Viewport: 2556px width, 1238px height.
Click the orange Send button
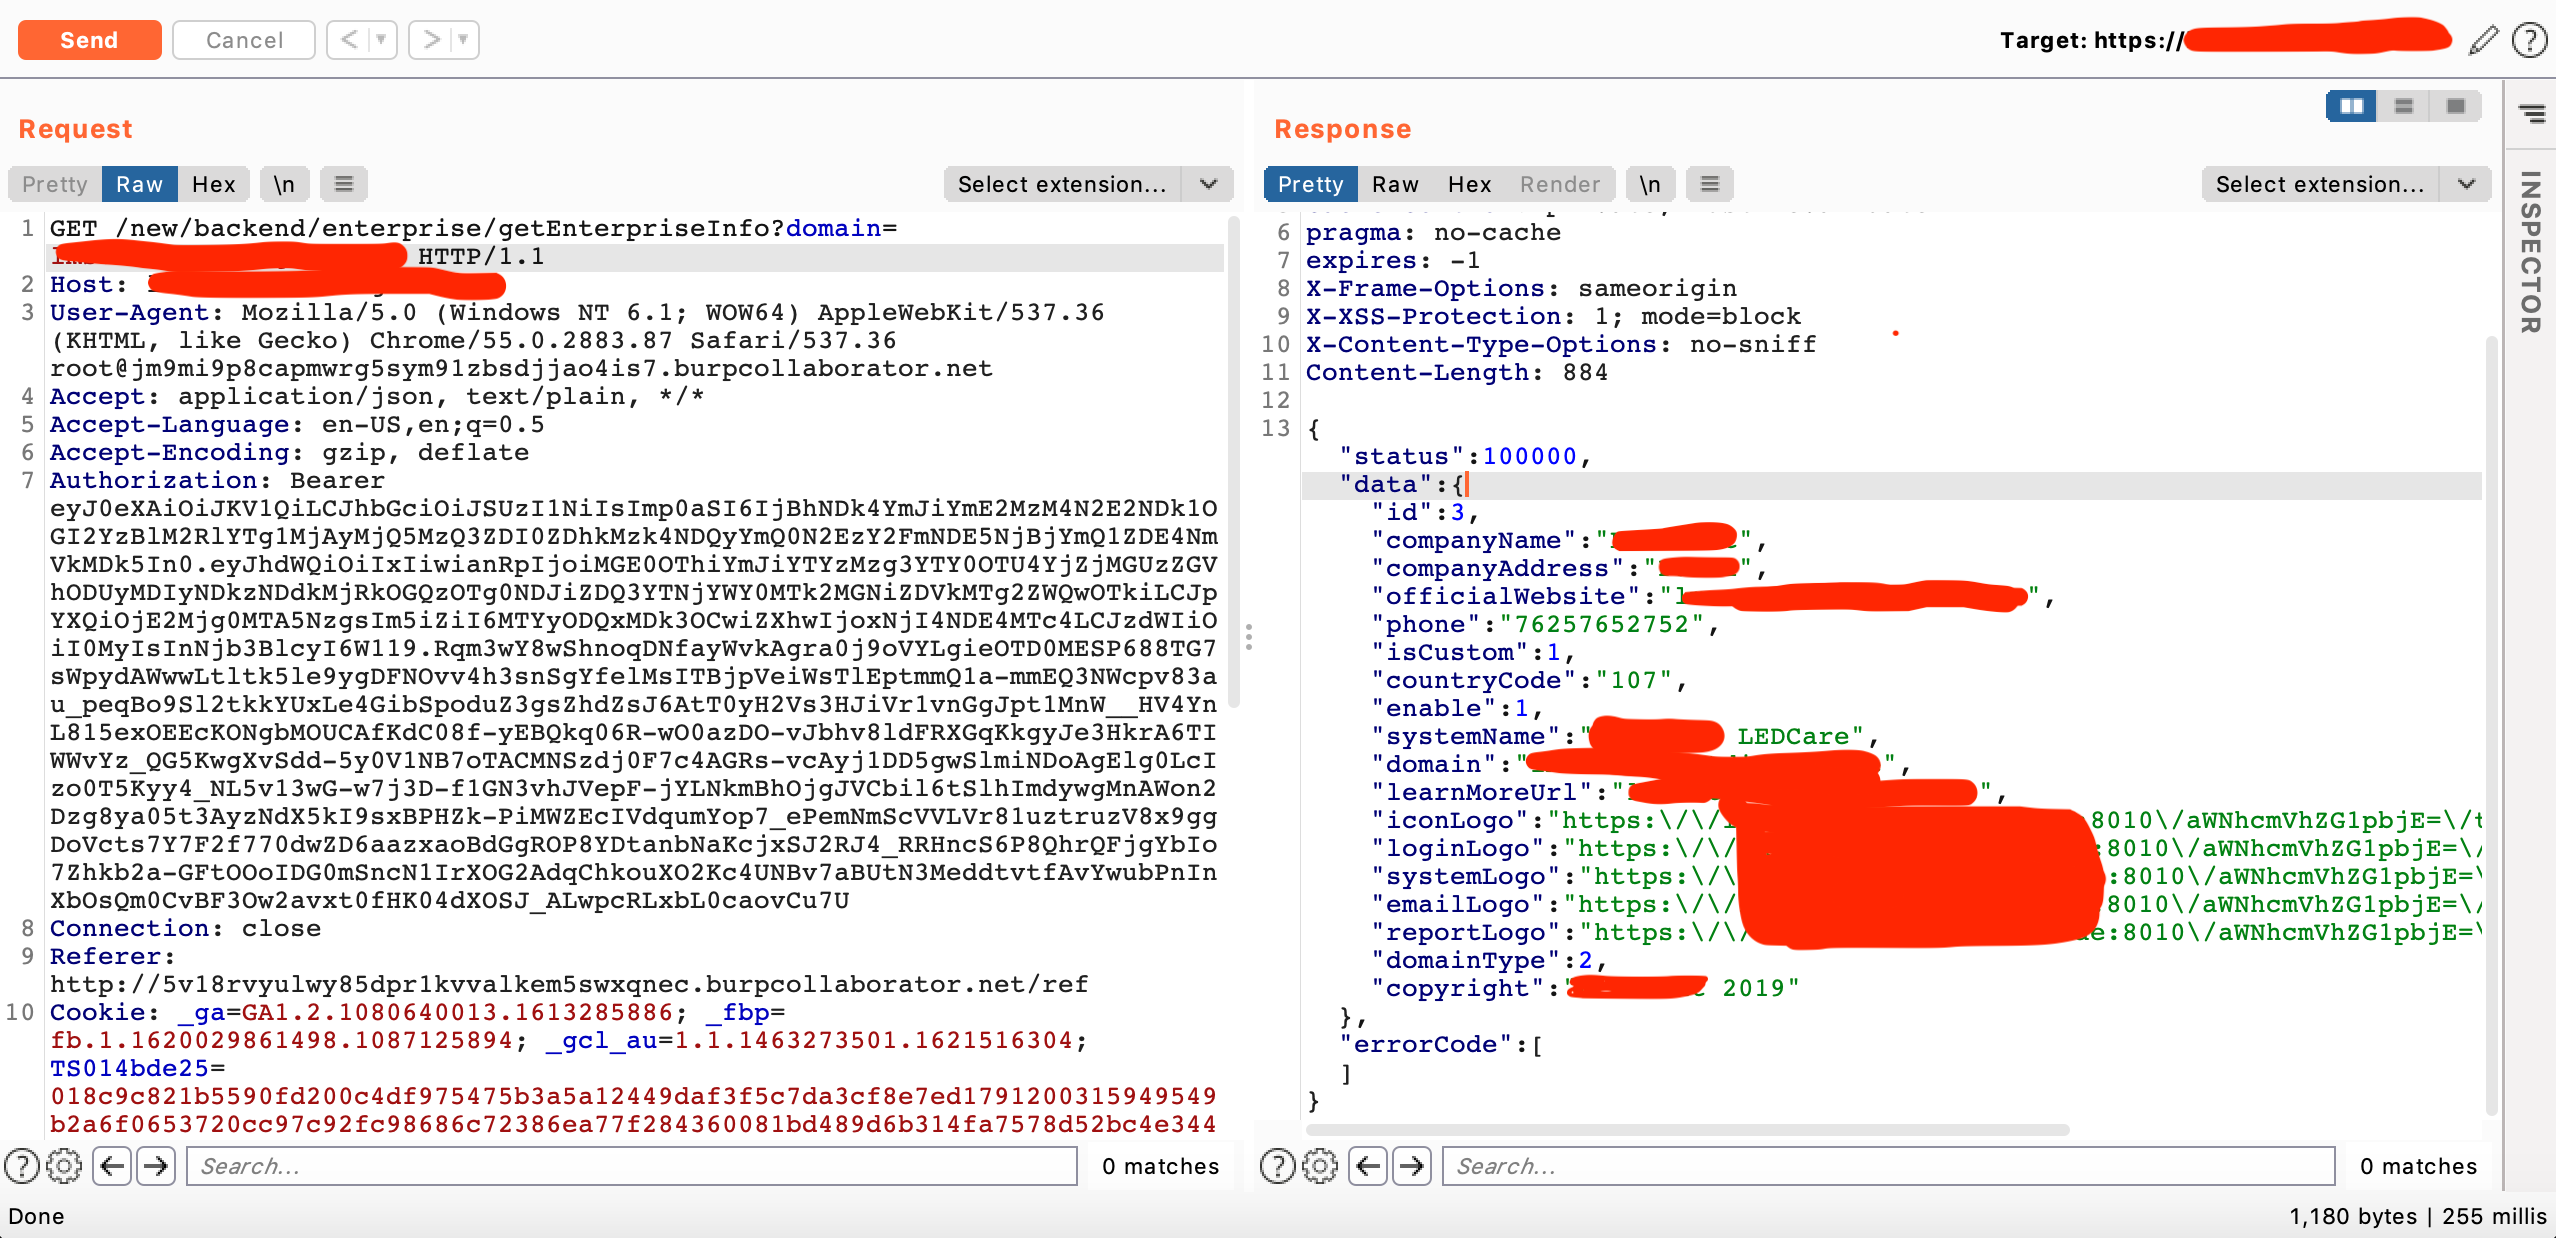89,40
